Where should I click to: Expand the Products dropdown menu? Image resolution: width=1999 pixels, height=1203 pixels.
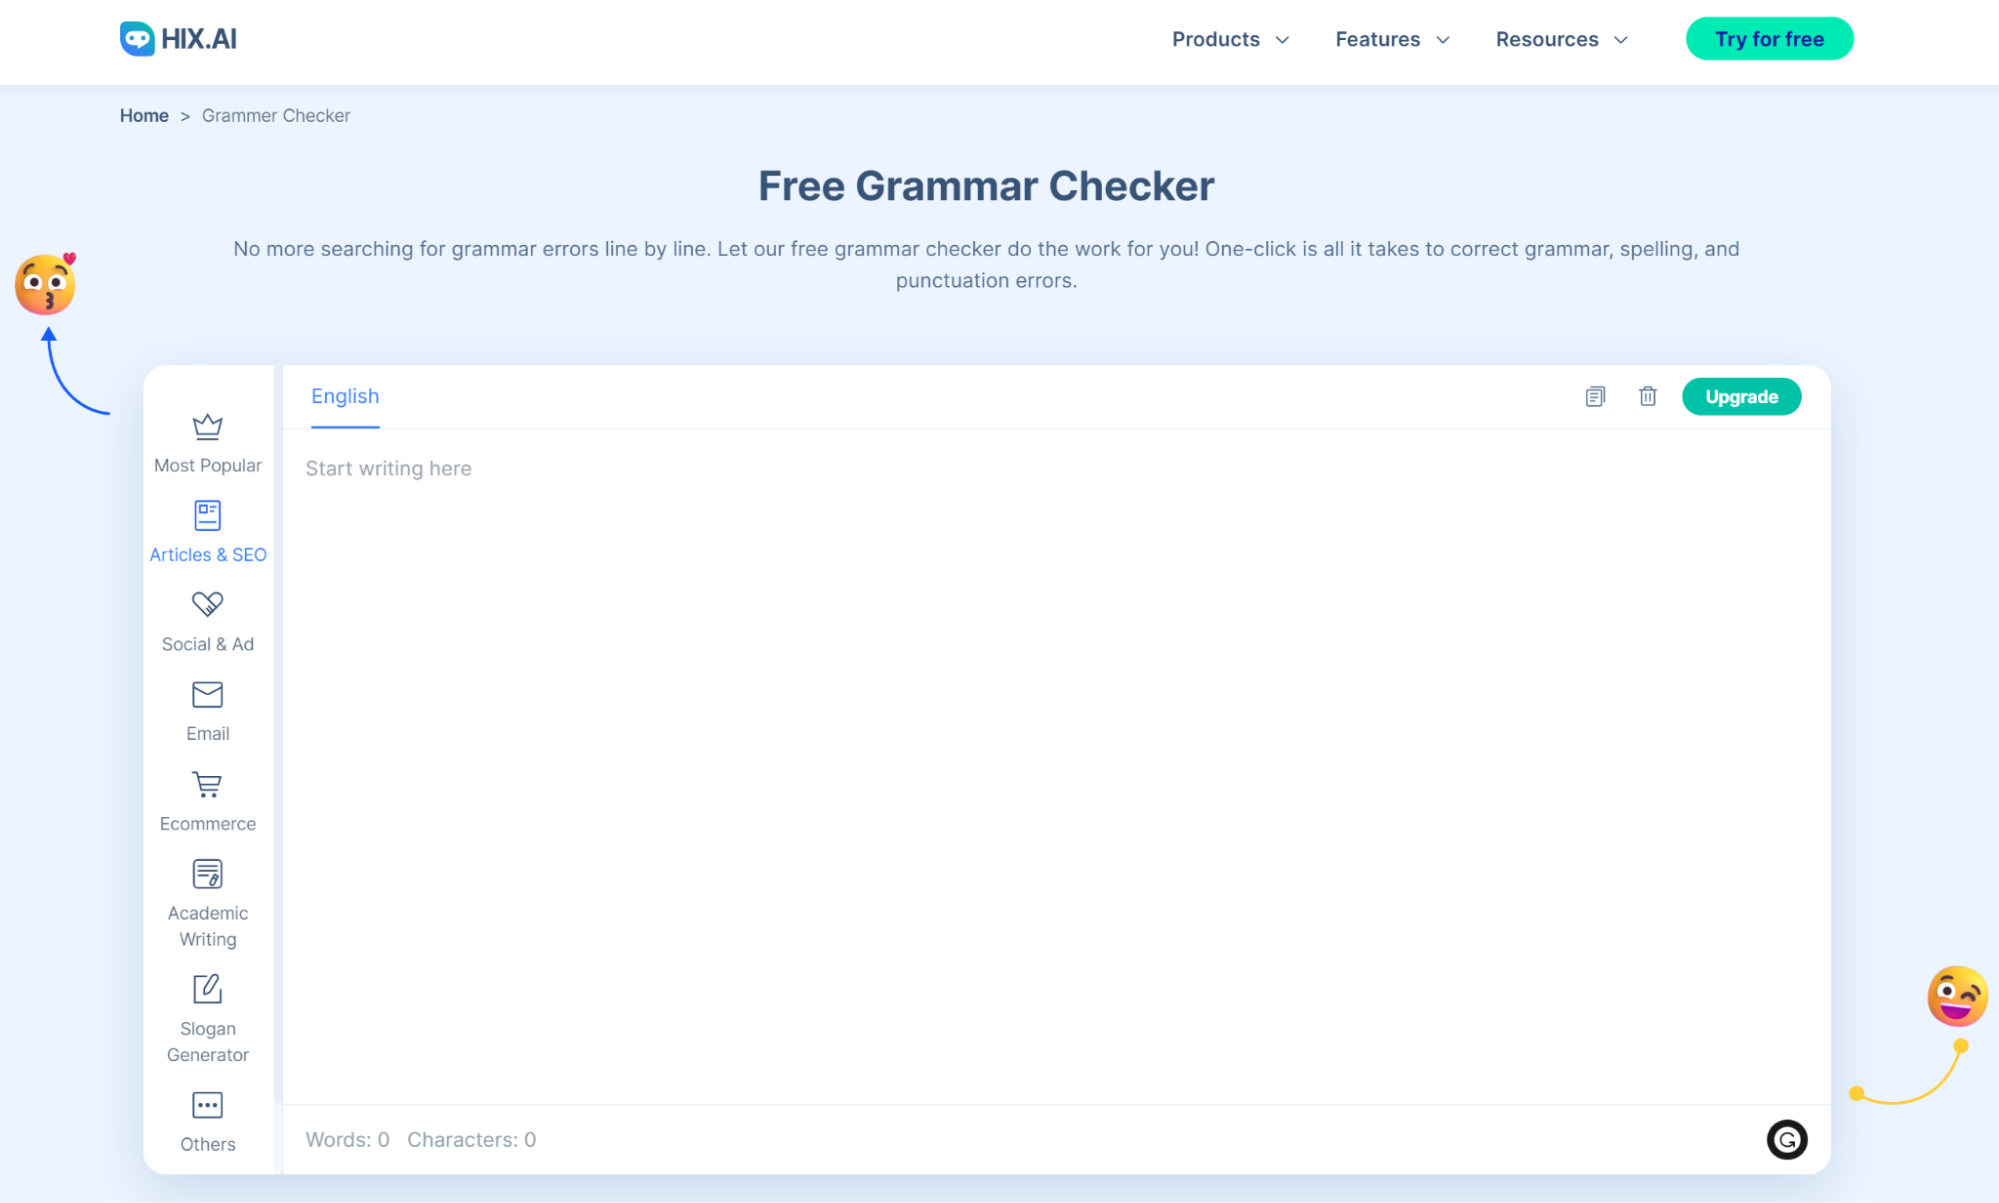click(x=1227, y=39)
